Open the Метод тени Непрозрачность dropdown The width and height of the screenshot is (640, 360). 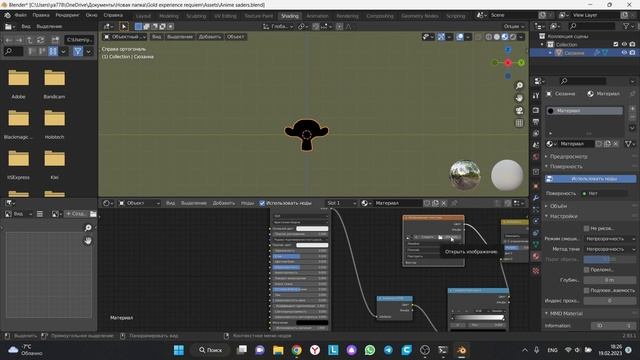pyautogui.click(x=610, y=249)
